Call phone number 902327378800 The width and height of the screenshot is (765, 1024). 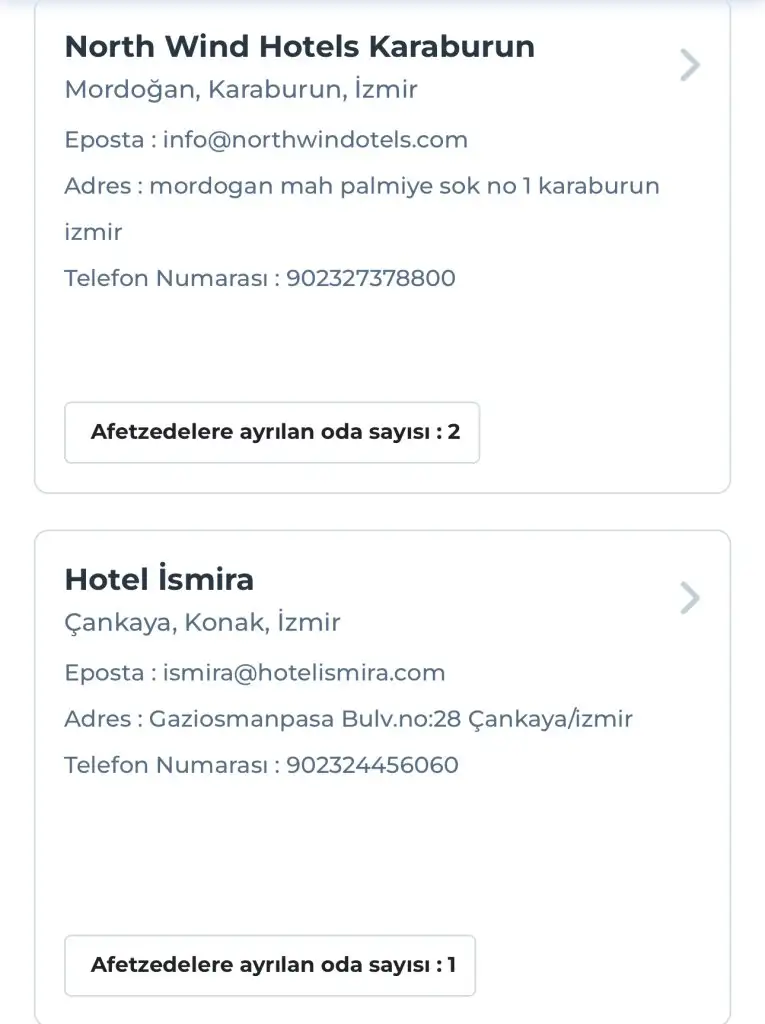(371, 278)
